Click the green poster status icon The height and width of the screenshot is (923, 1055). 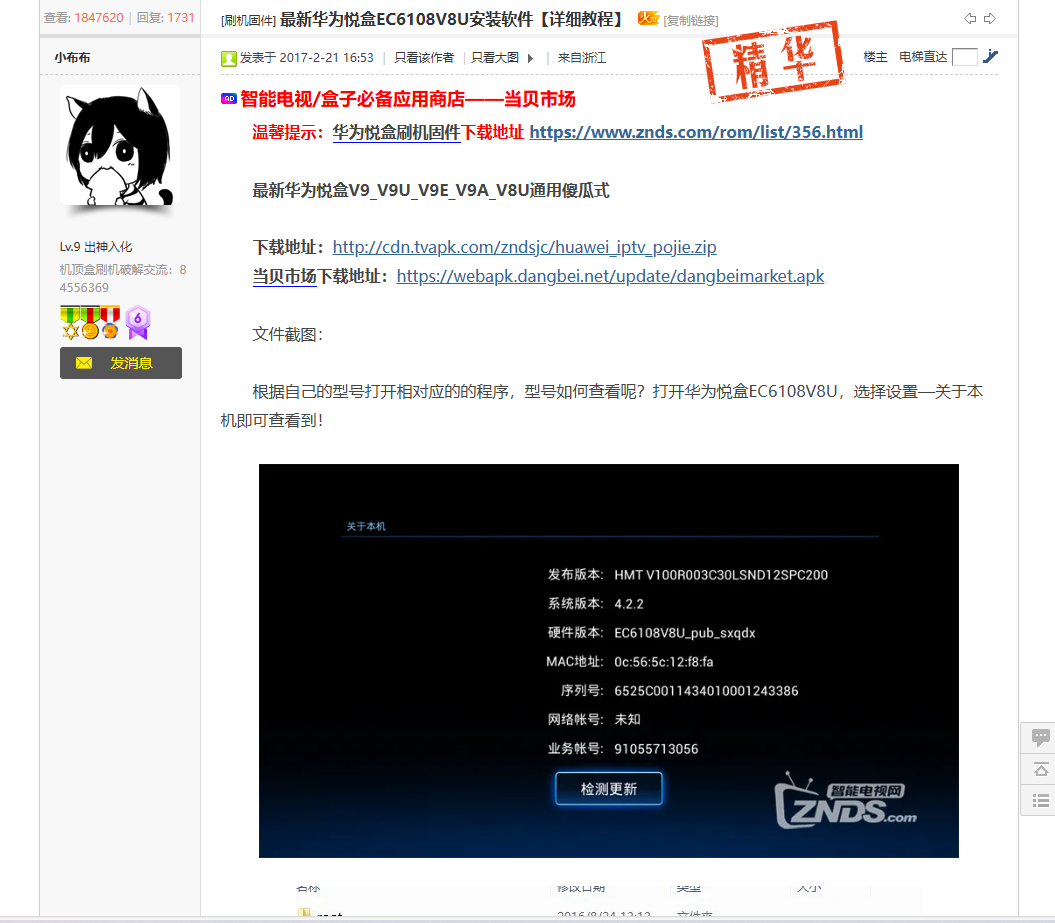click(x=229, y=59)
